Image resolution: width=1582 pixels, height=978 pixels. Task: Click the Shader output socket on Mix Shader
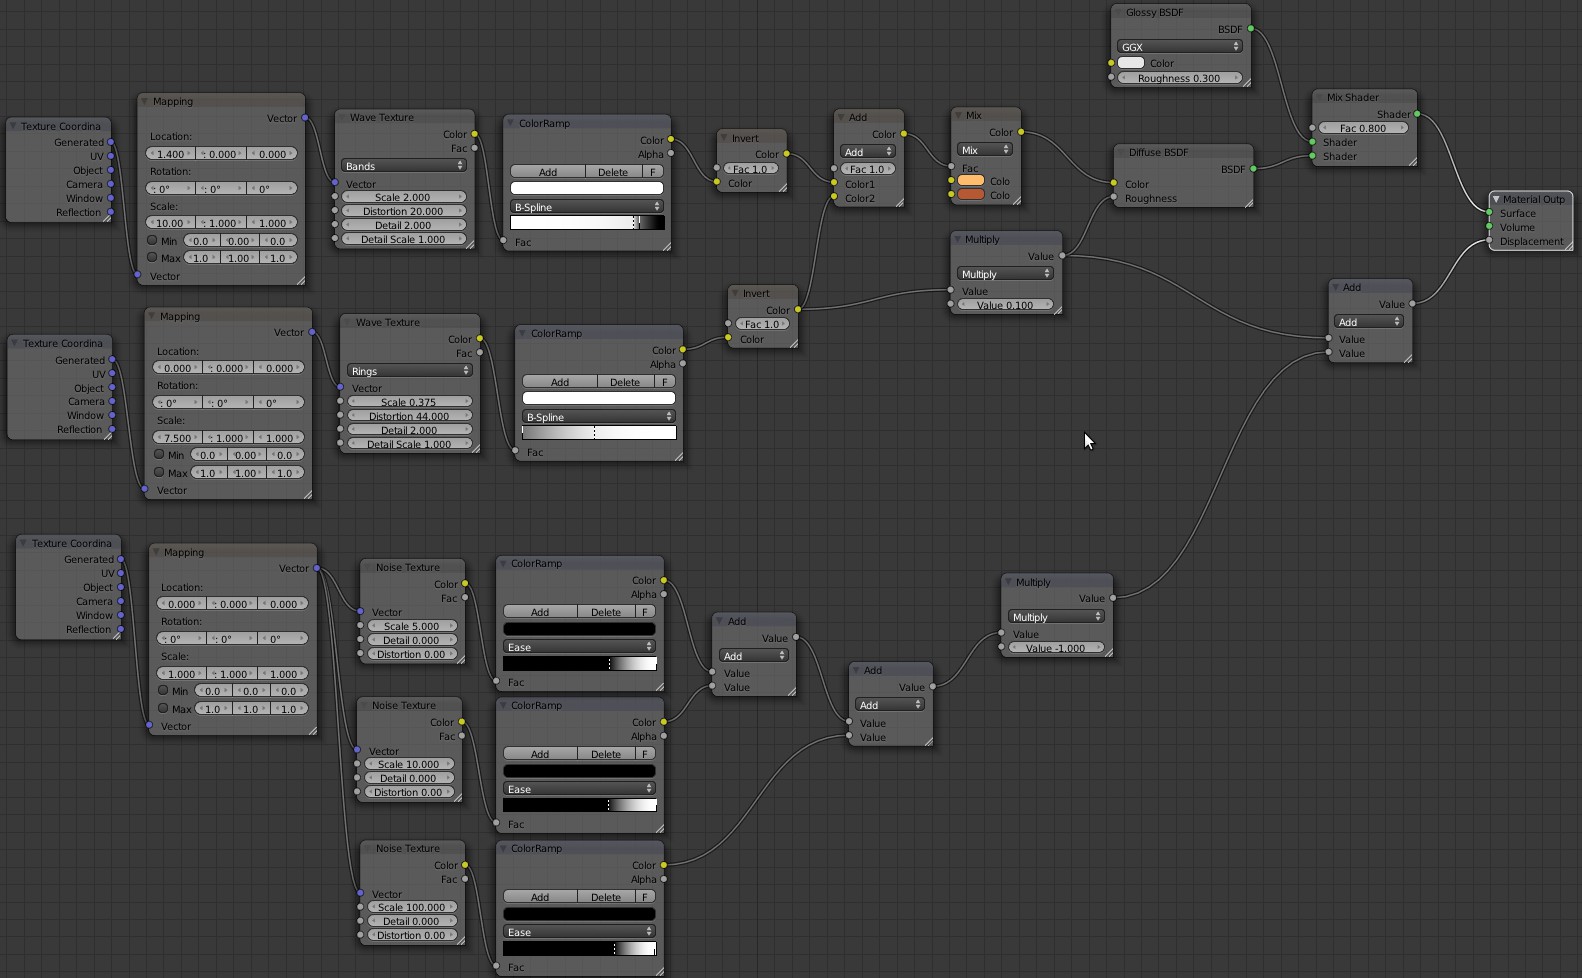[x=1417, y=114]
